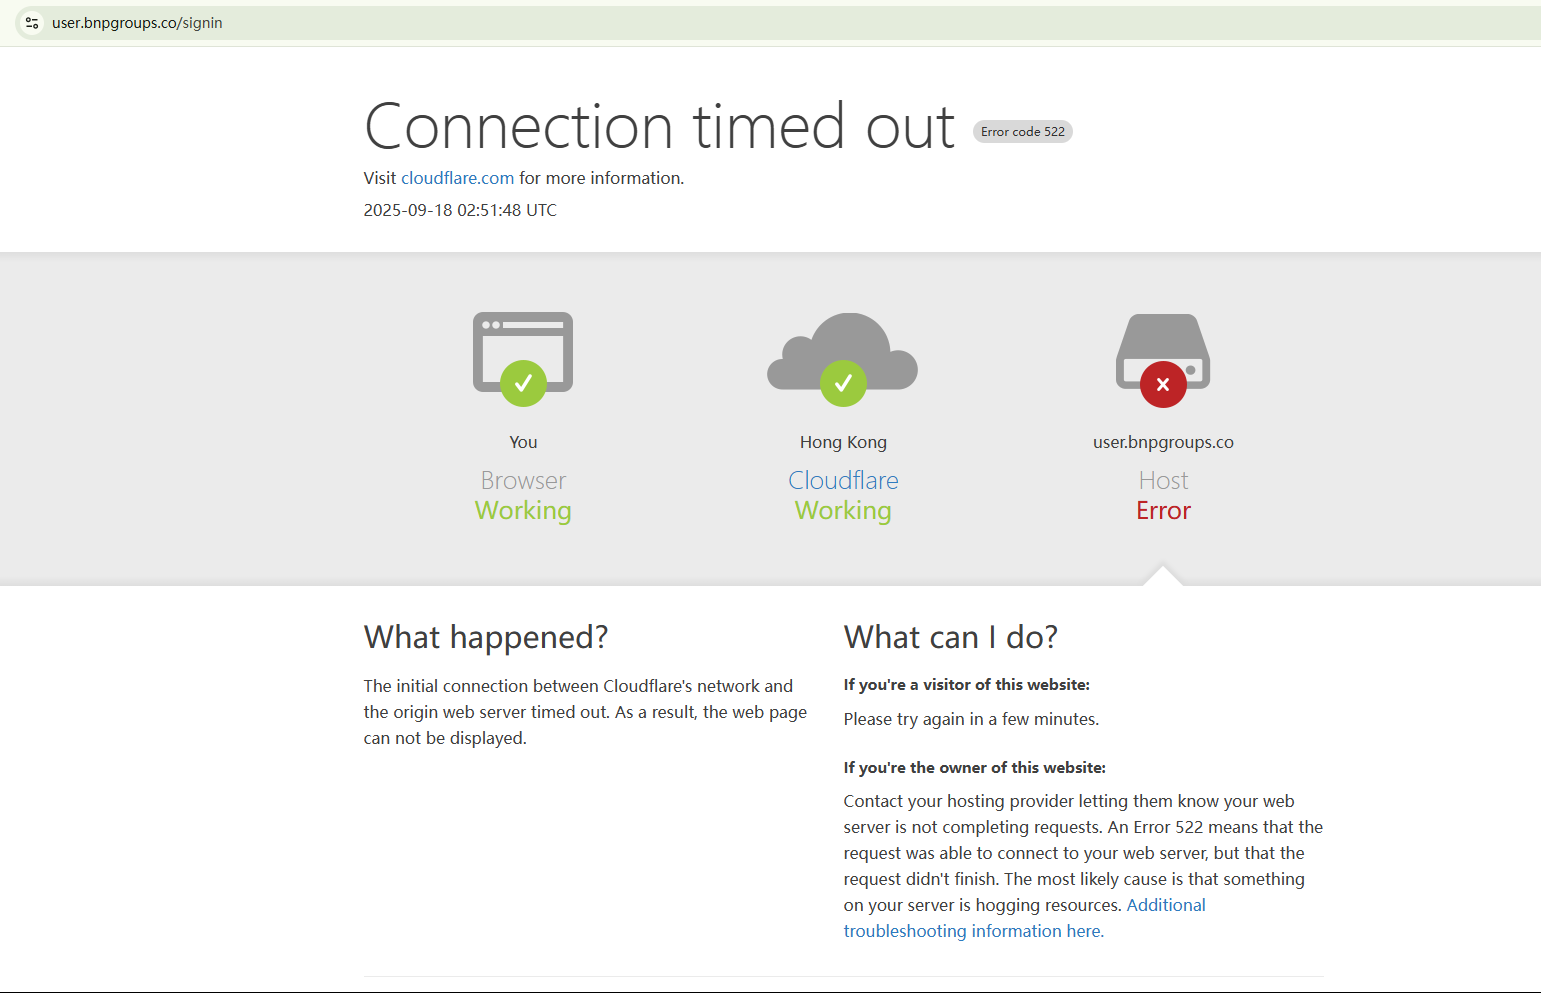Click the green 'Working' status under Browser
This screenshot has width=1541, height=993.
coord(523,510)
